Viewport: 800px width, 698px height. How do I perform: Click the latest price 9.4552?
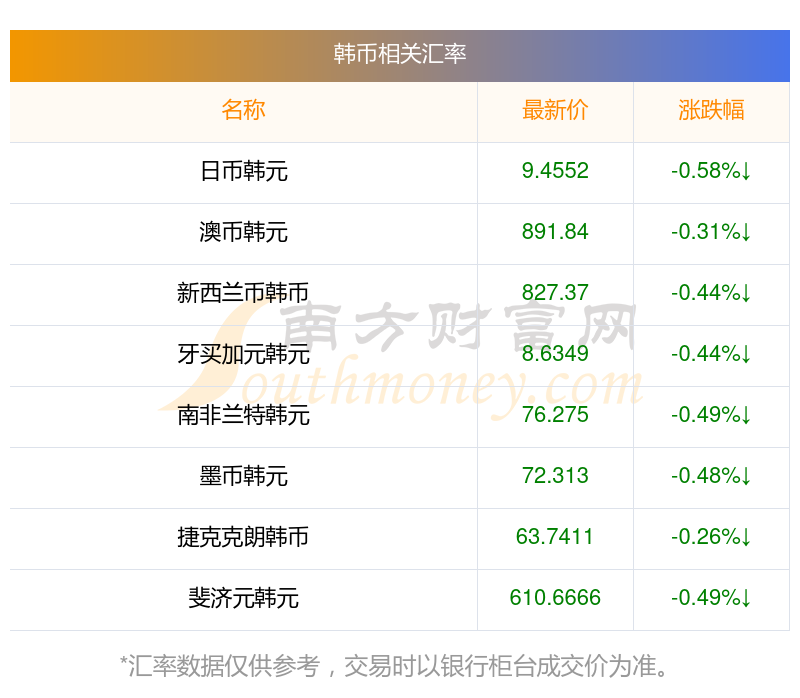point(555,170)
